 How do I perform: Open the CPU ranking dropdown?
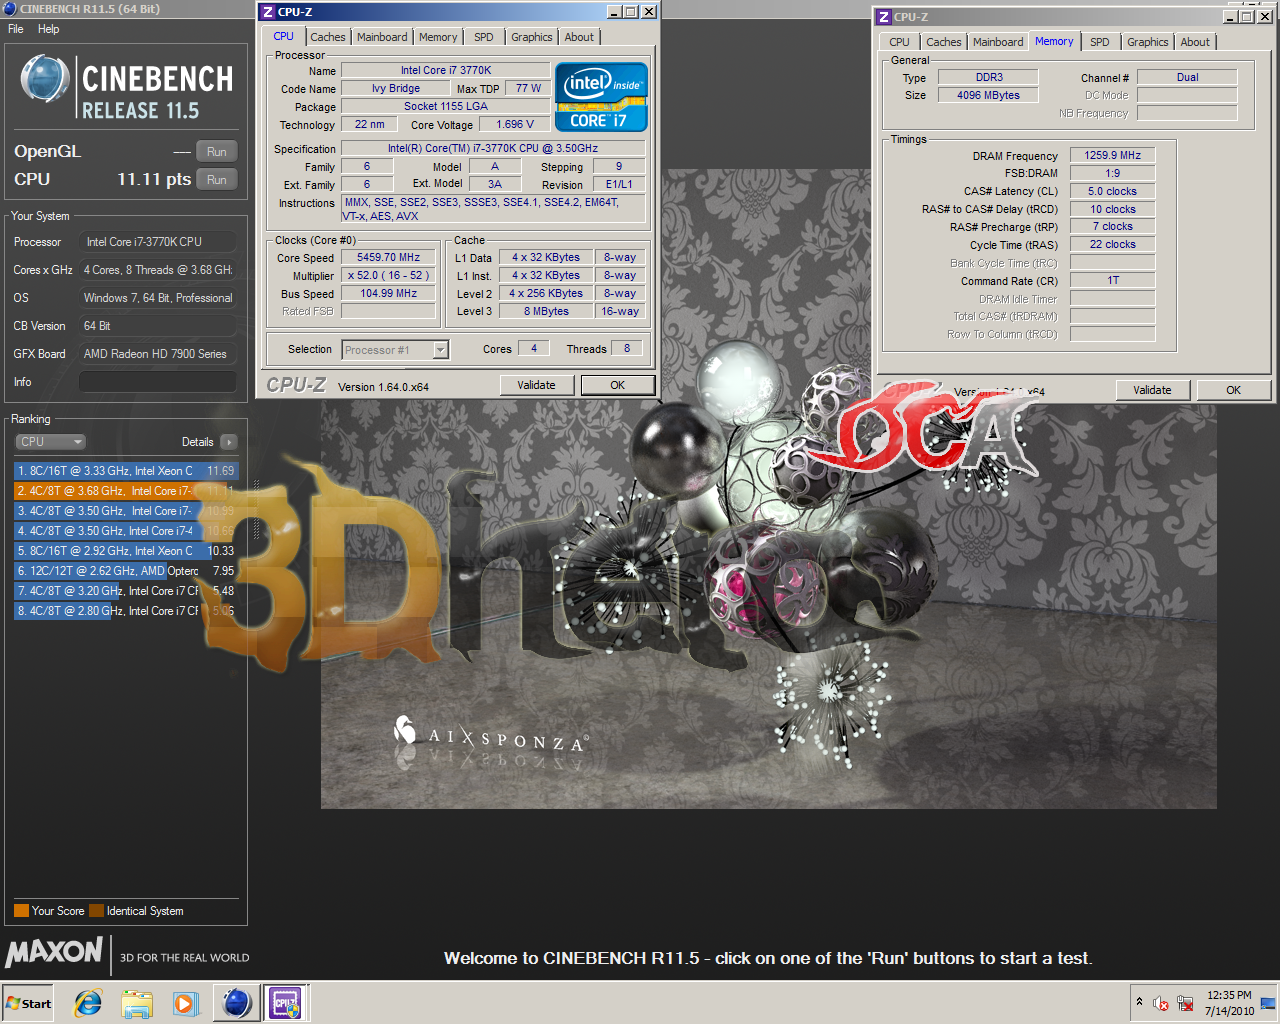click(50, 442)
